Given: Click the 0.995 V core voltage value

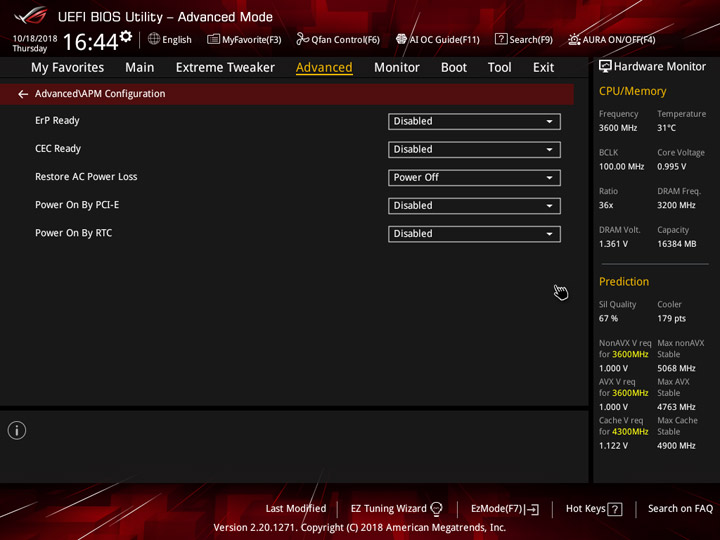Looking at the screenshot, I should tap(671, 167).
